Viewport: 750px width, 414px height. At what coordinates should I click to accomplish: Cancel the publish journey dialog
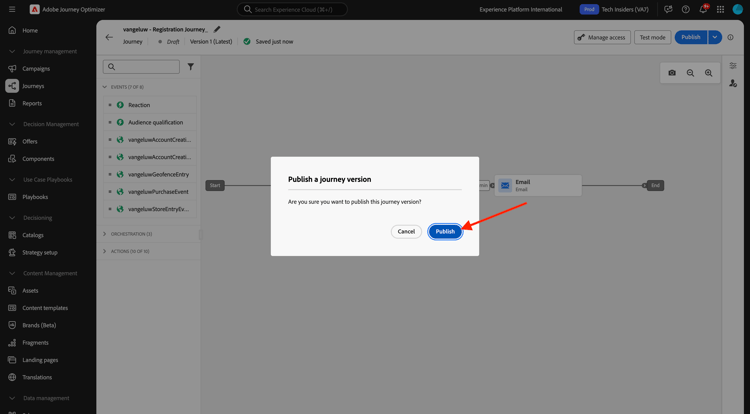(406, 231)
